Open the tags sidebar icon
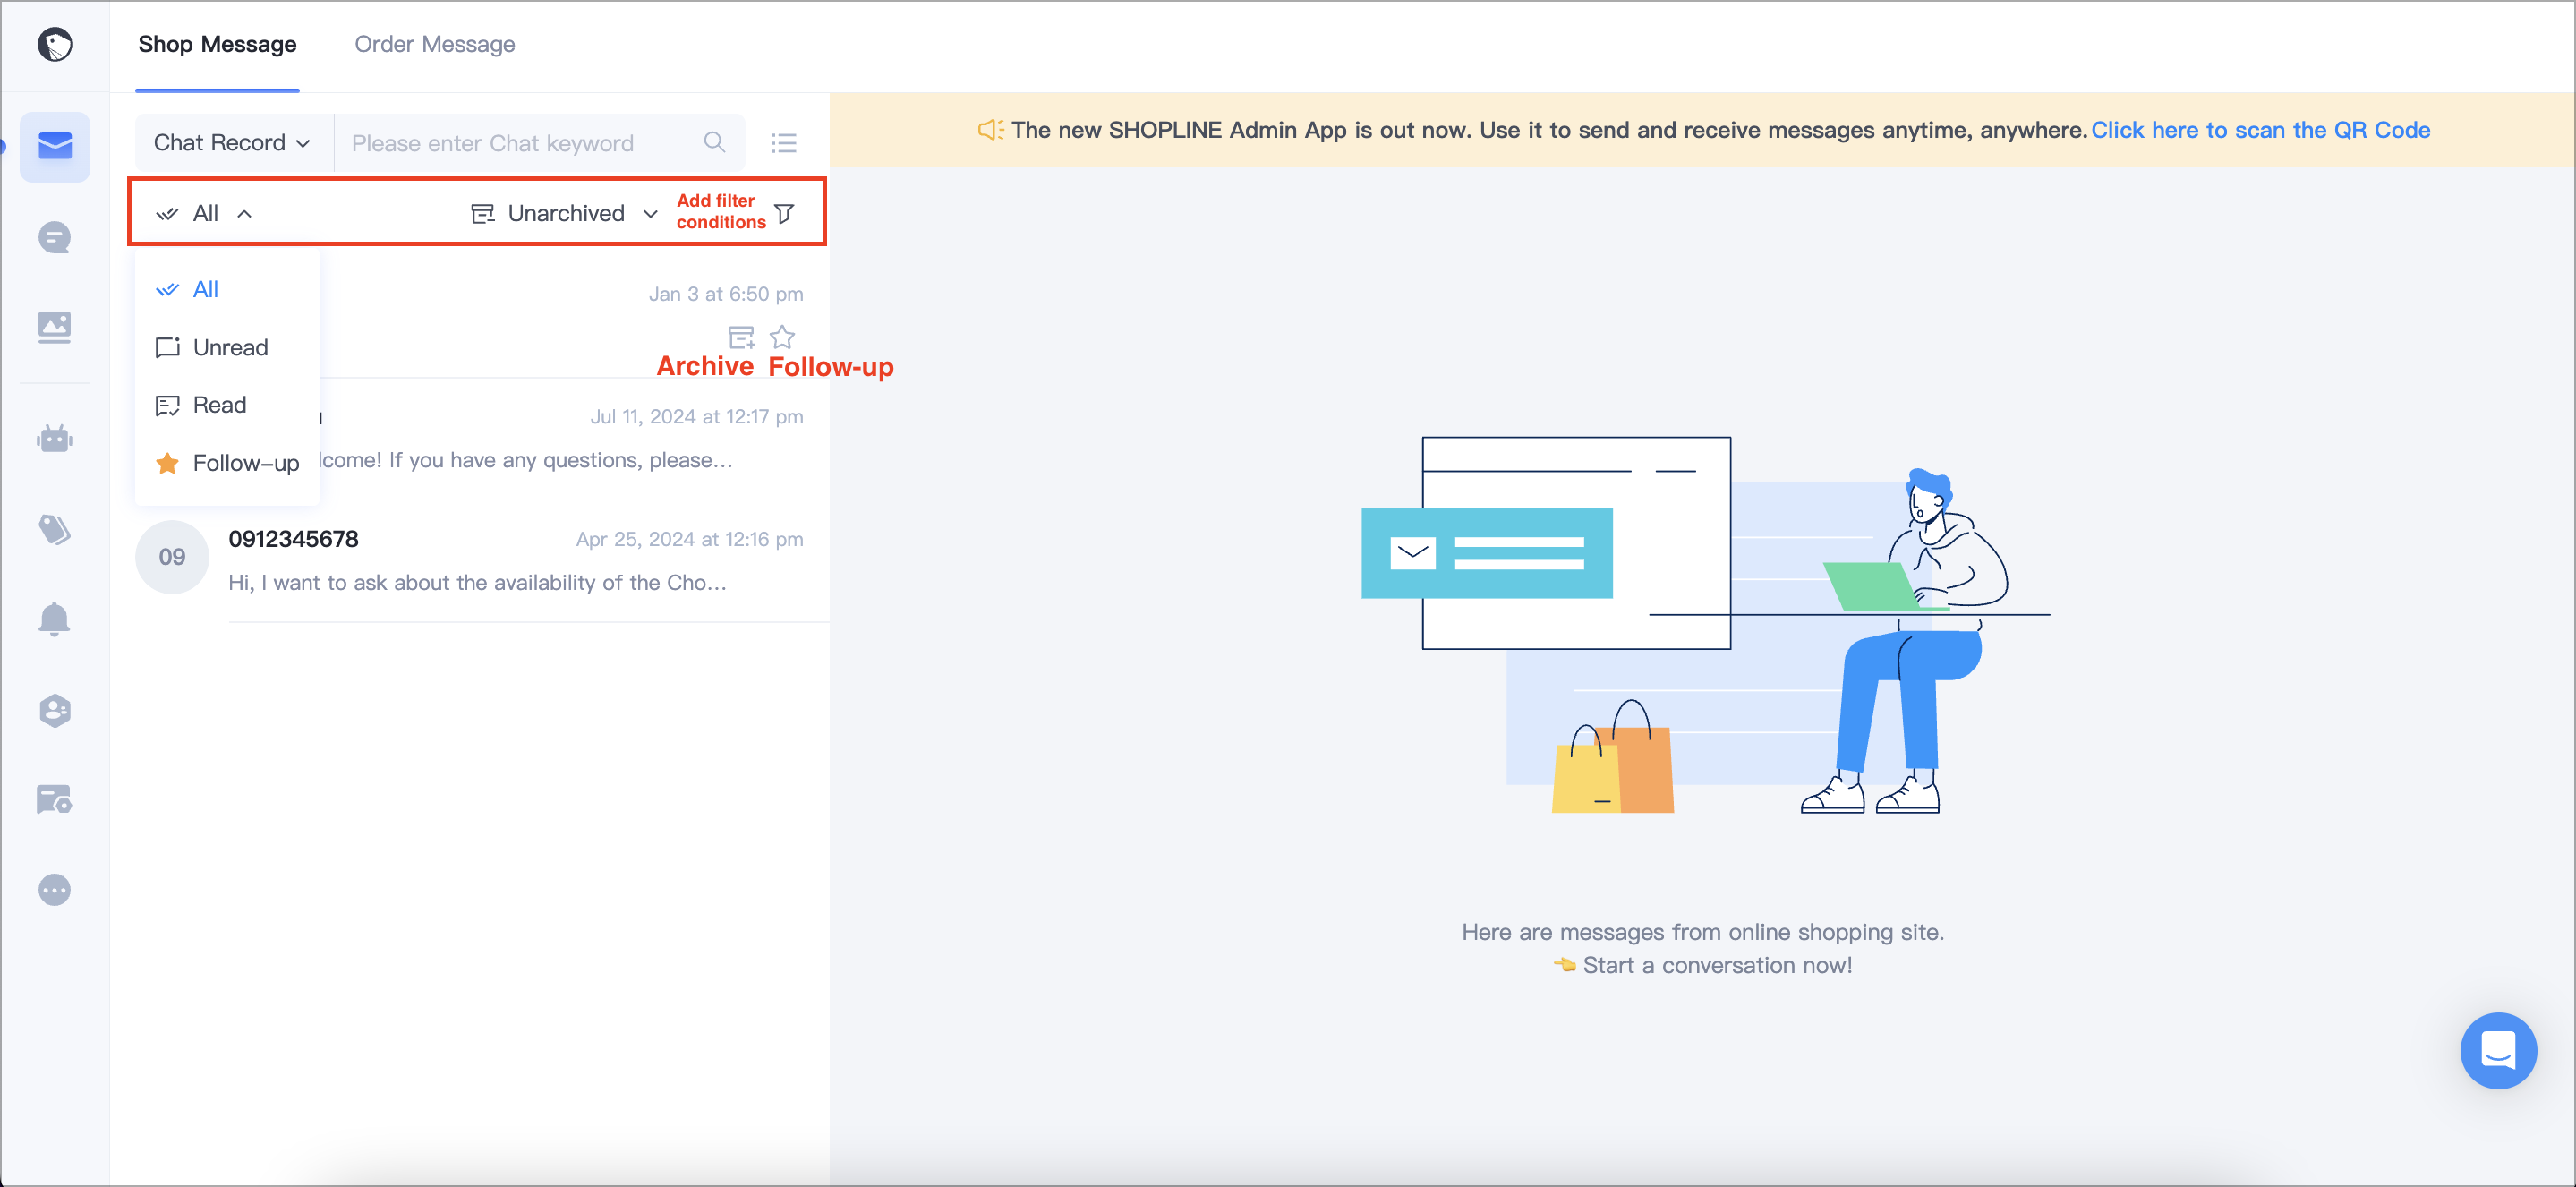This screenshot has width=2576, height=1187. coord(55,529)
